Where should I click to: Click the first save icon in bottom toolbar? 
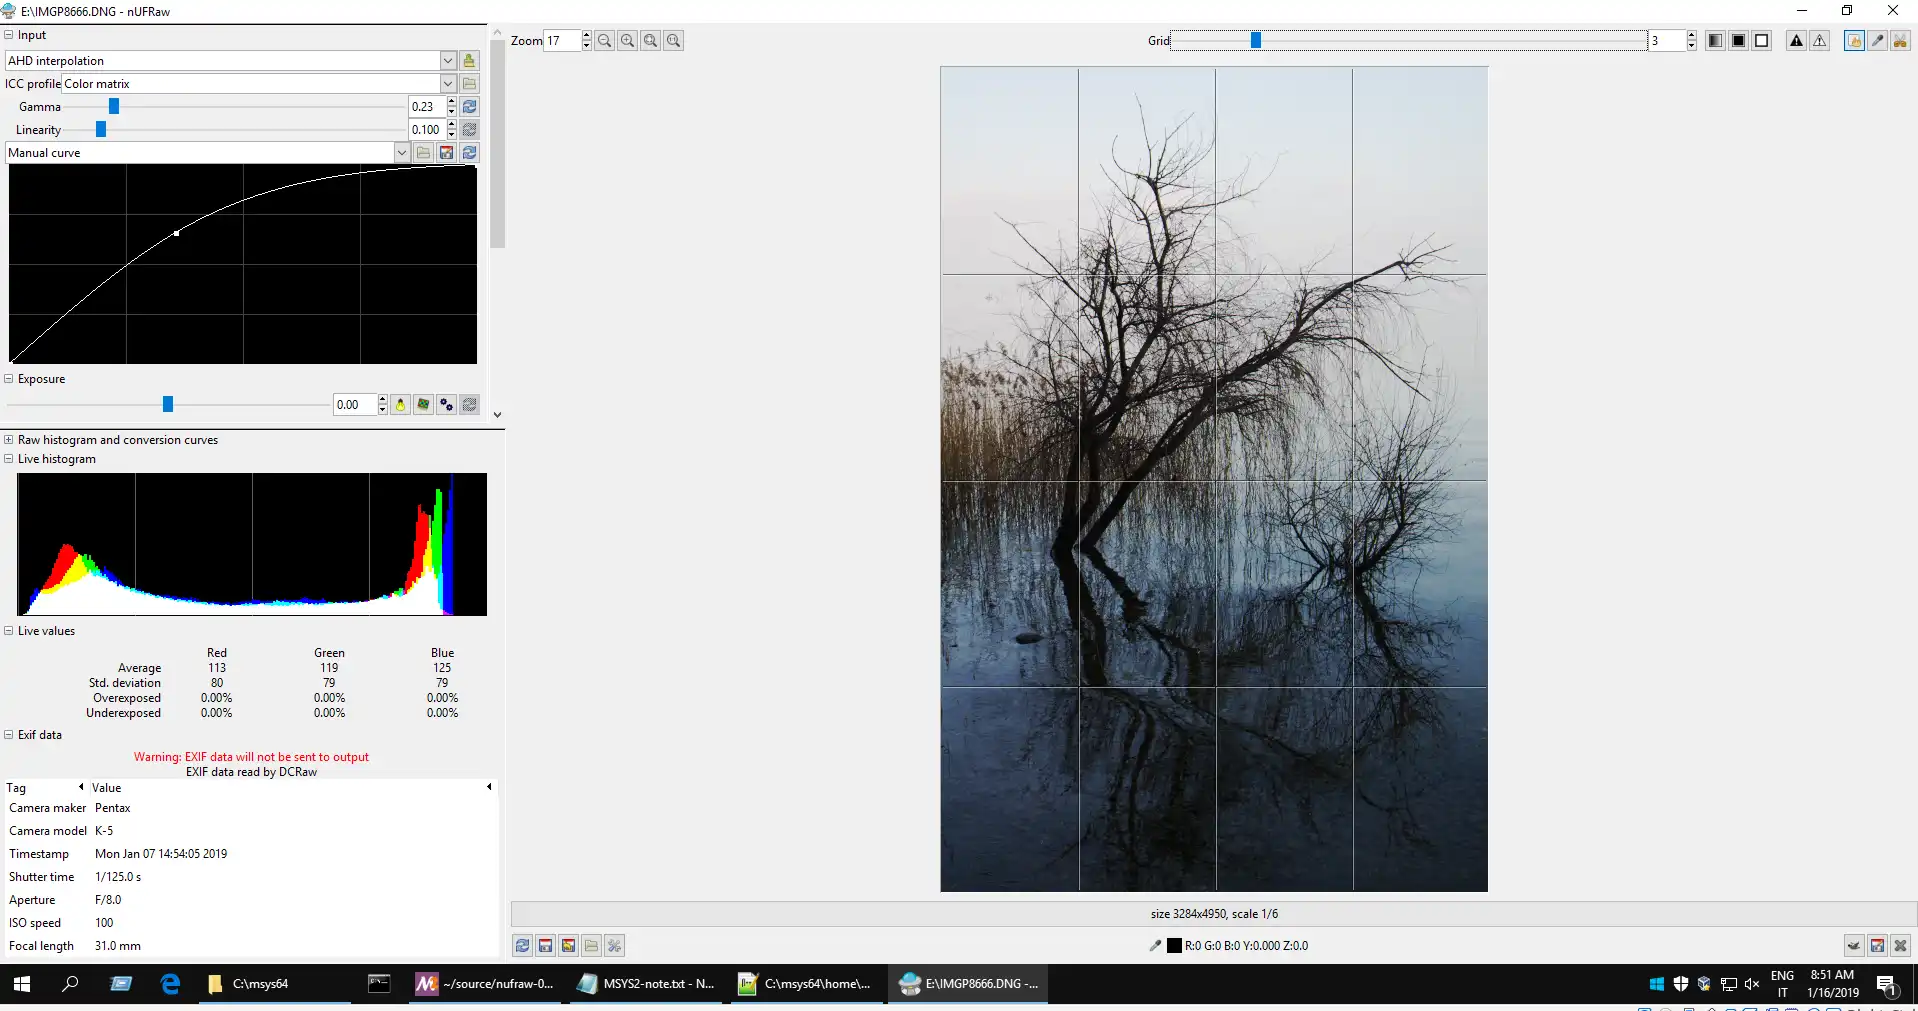coord(545,946)
